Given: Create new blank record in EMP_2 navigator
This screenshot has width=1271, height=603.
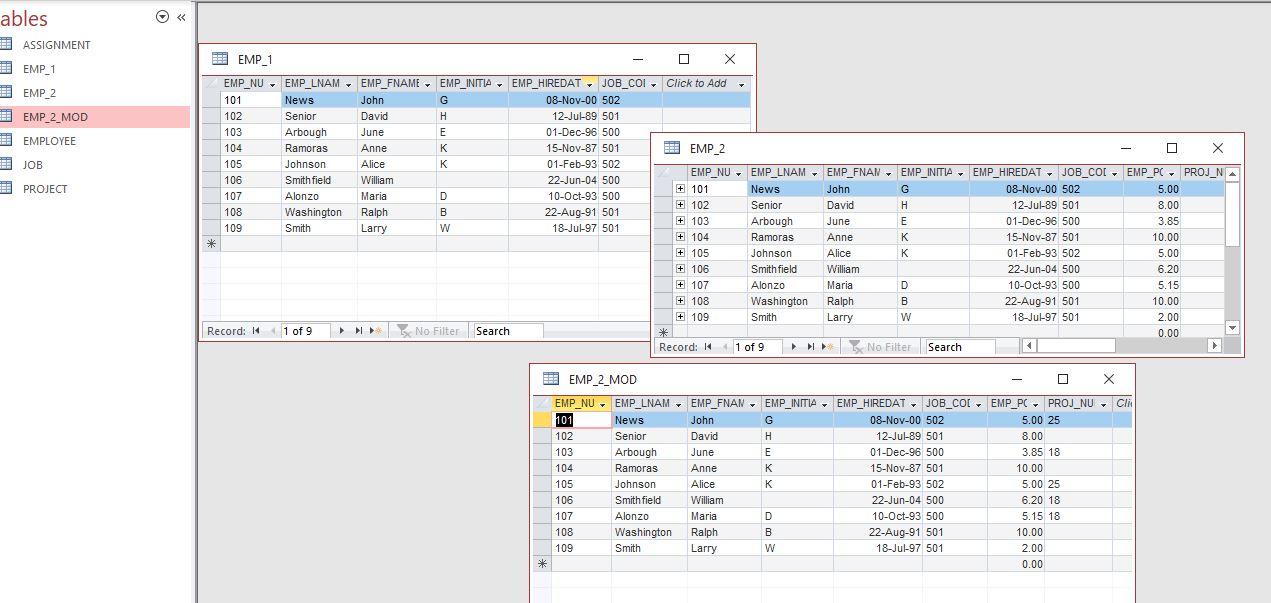Looking at the screenshot, I should (x=828, y=347).
